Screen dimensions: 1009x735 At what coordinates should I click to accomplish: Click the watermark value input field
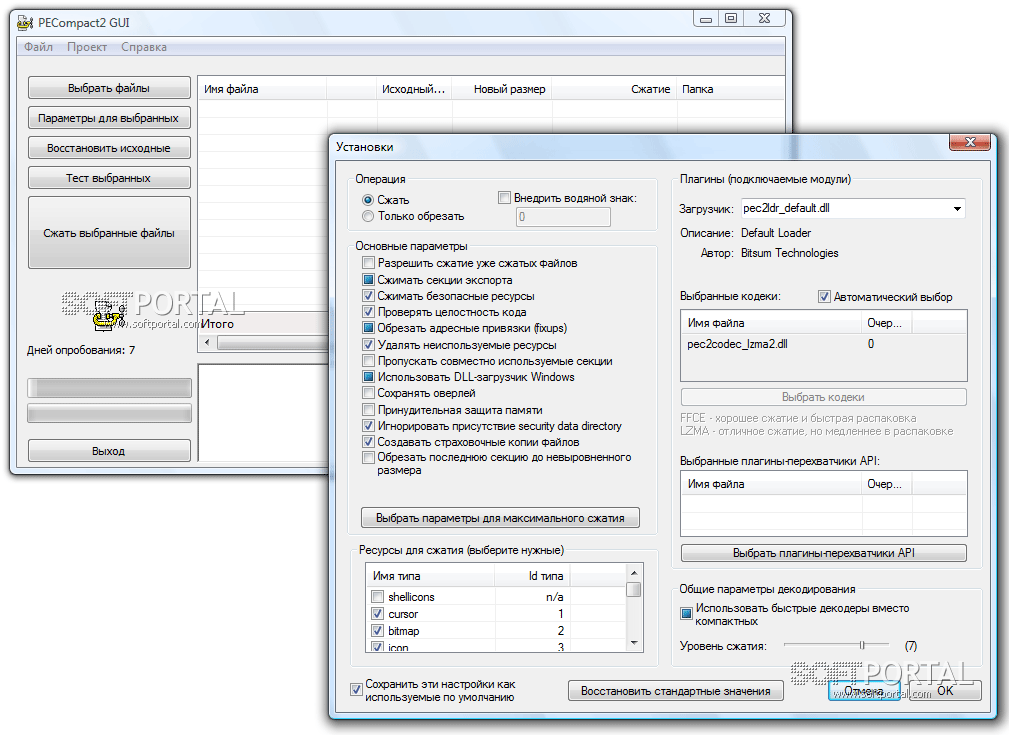pos(563,217)
